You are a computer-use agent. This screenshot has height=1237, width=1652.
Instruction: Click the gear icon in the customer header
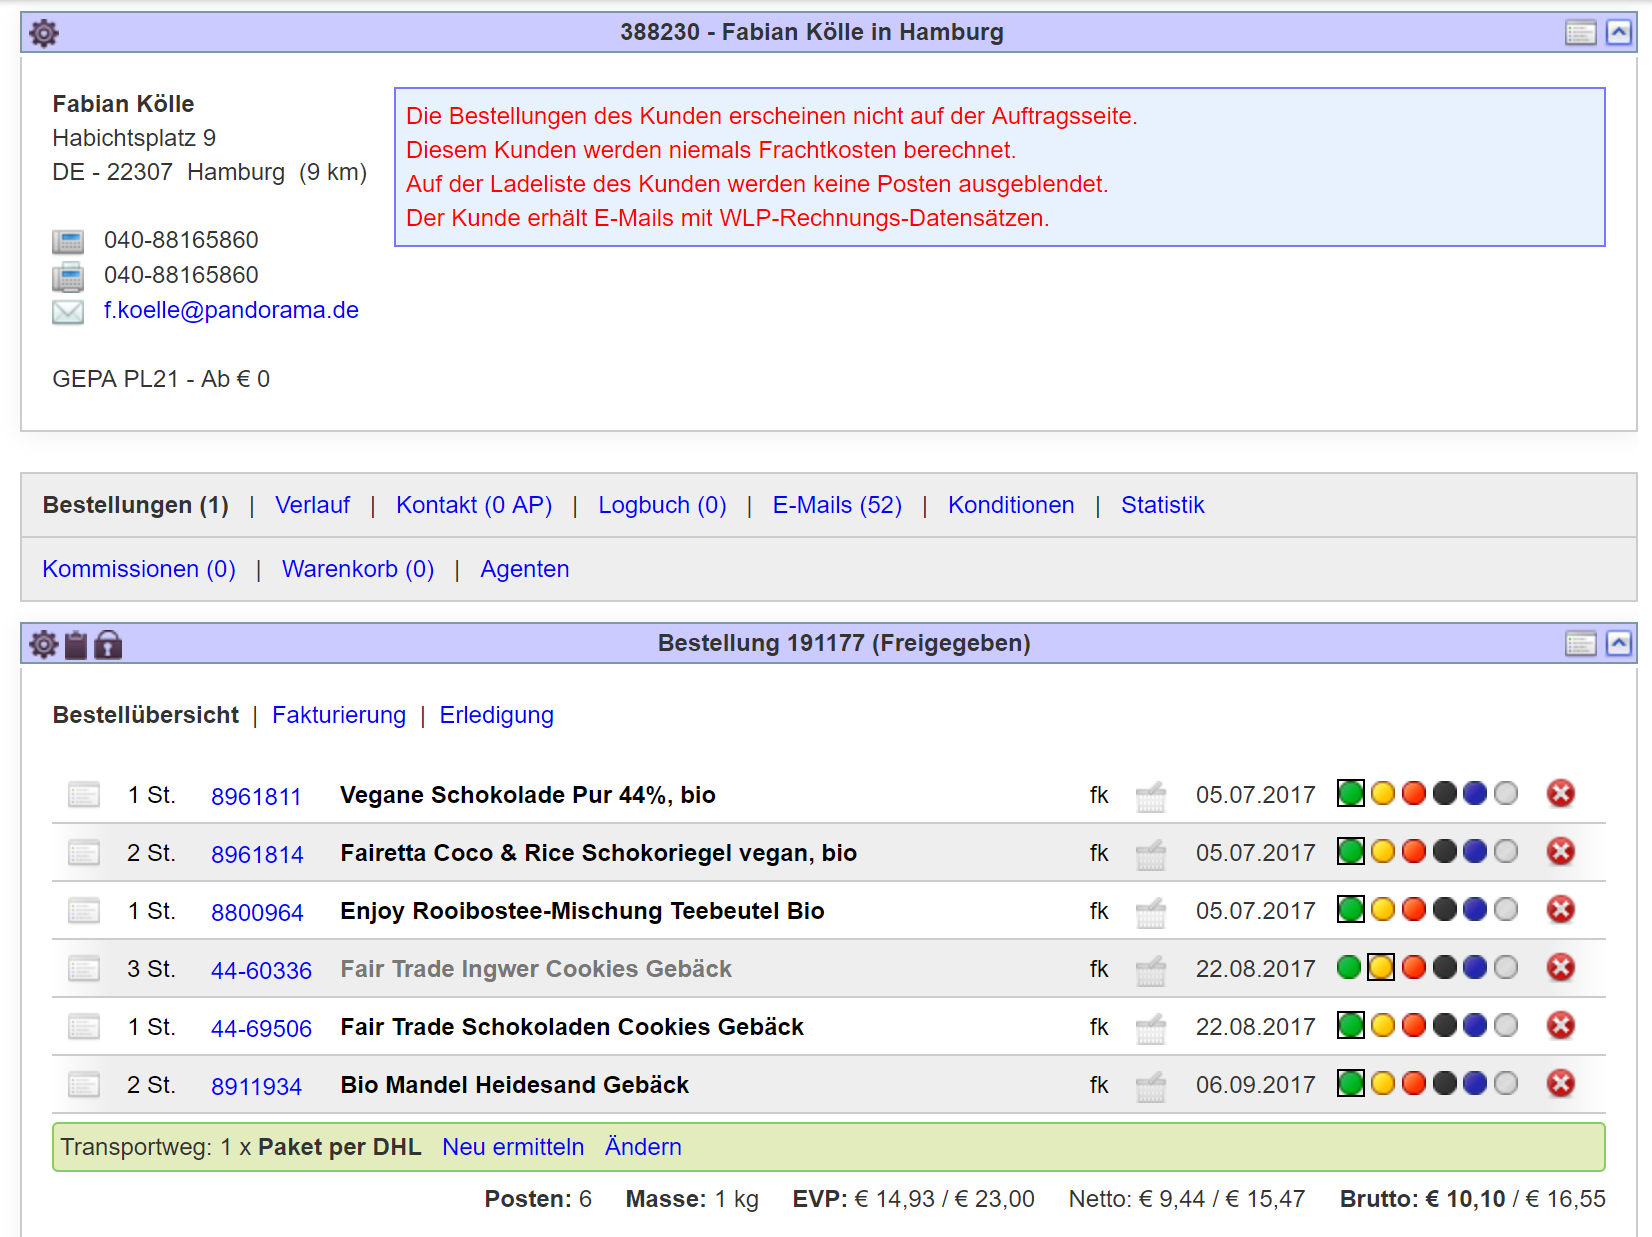tap(44, 33)
